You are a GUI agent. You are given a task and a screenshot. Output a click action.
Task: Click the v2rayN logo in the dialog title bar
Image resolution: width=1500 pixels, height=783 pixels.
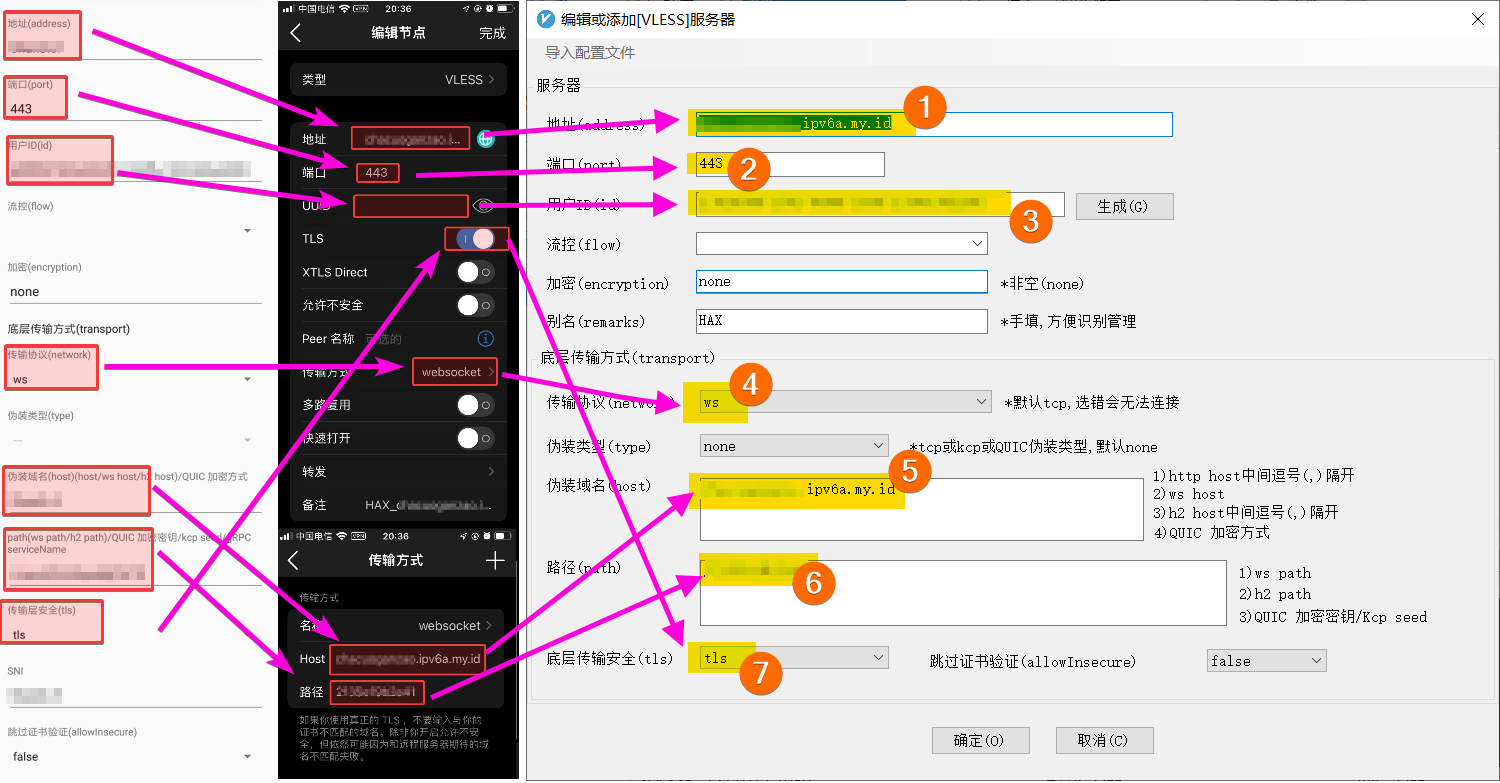point(543,18)
